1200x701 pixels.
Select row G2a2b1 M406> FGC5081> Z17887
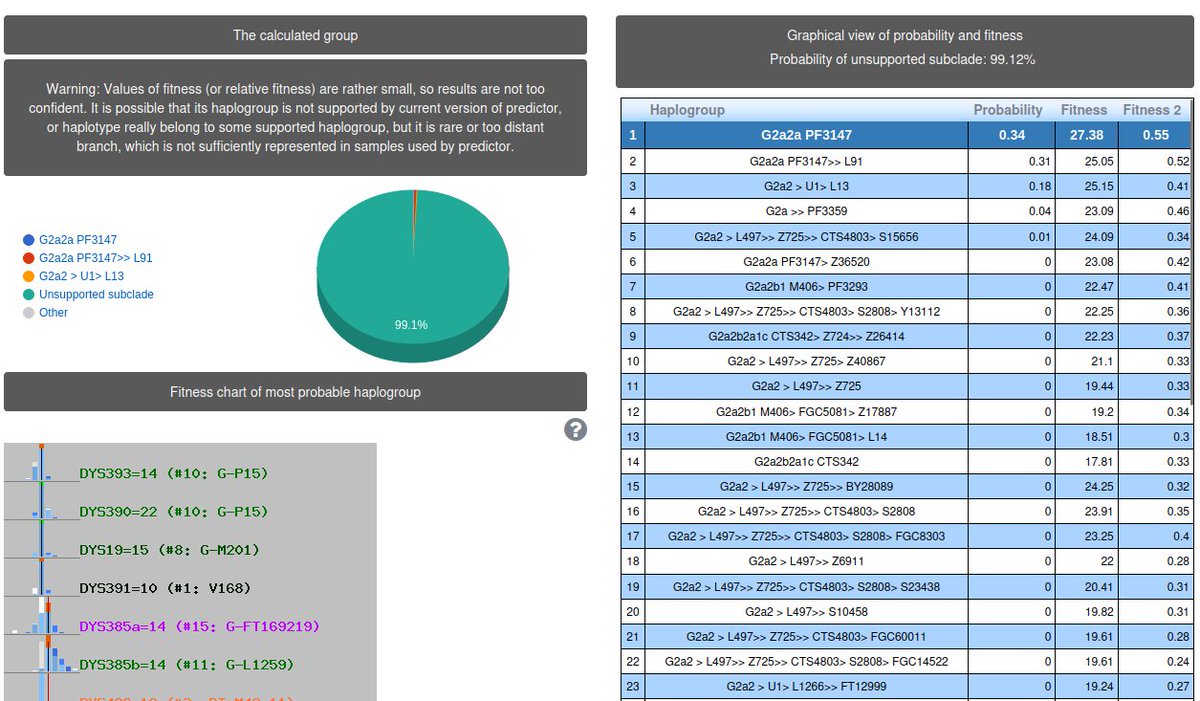coord(908,411)
